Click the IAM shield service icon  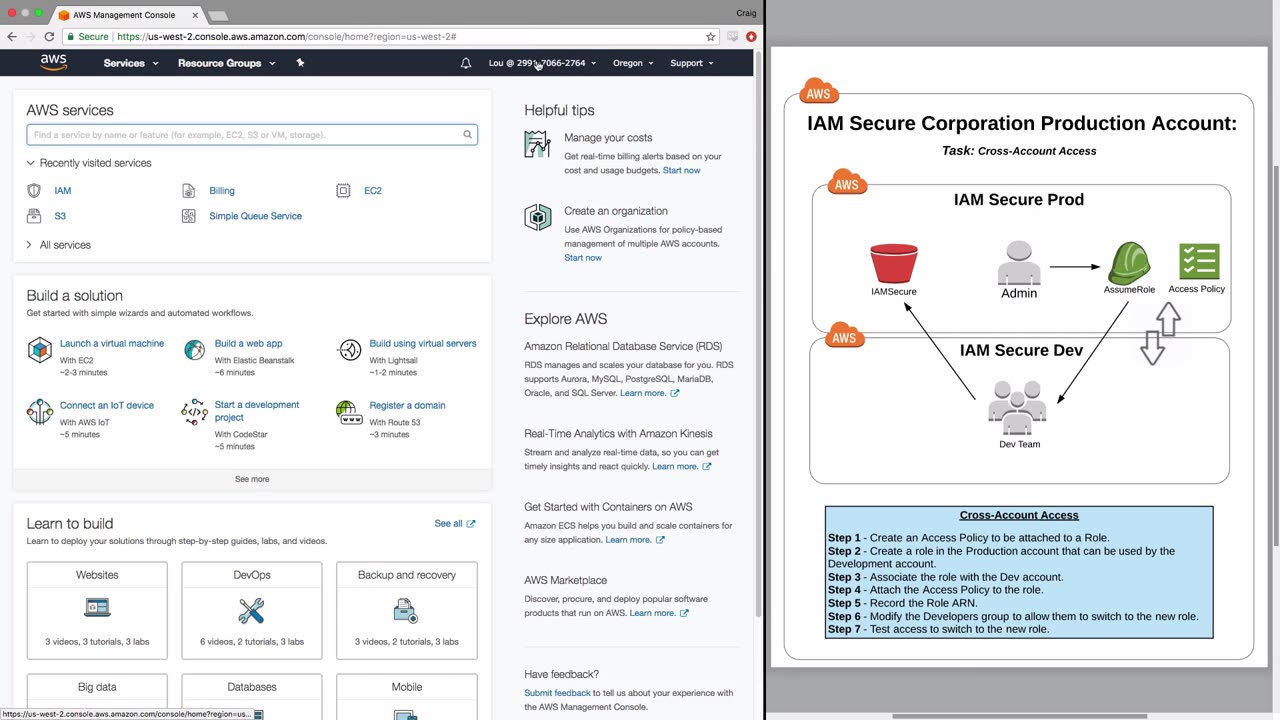coord(34,190)
